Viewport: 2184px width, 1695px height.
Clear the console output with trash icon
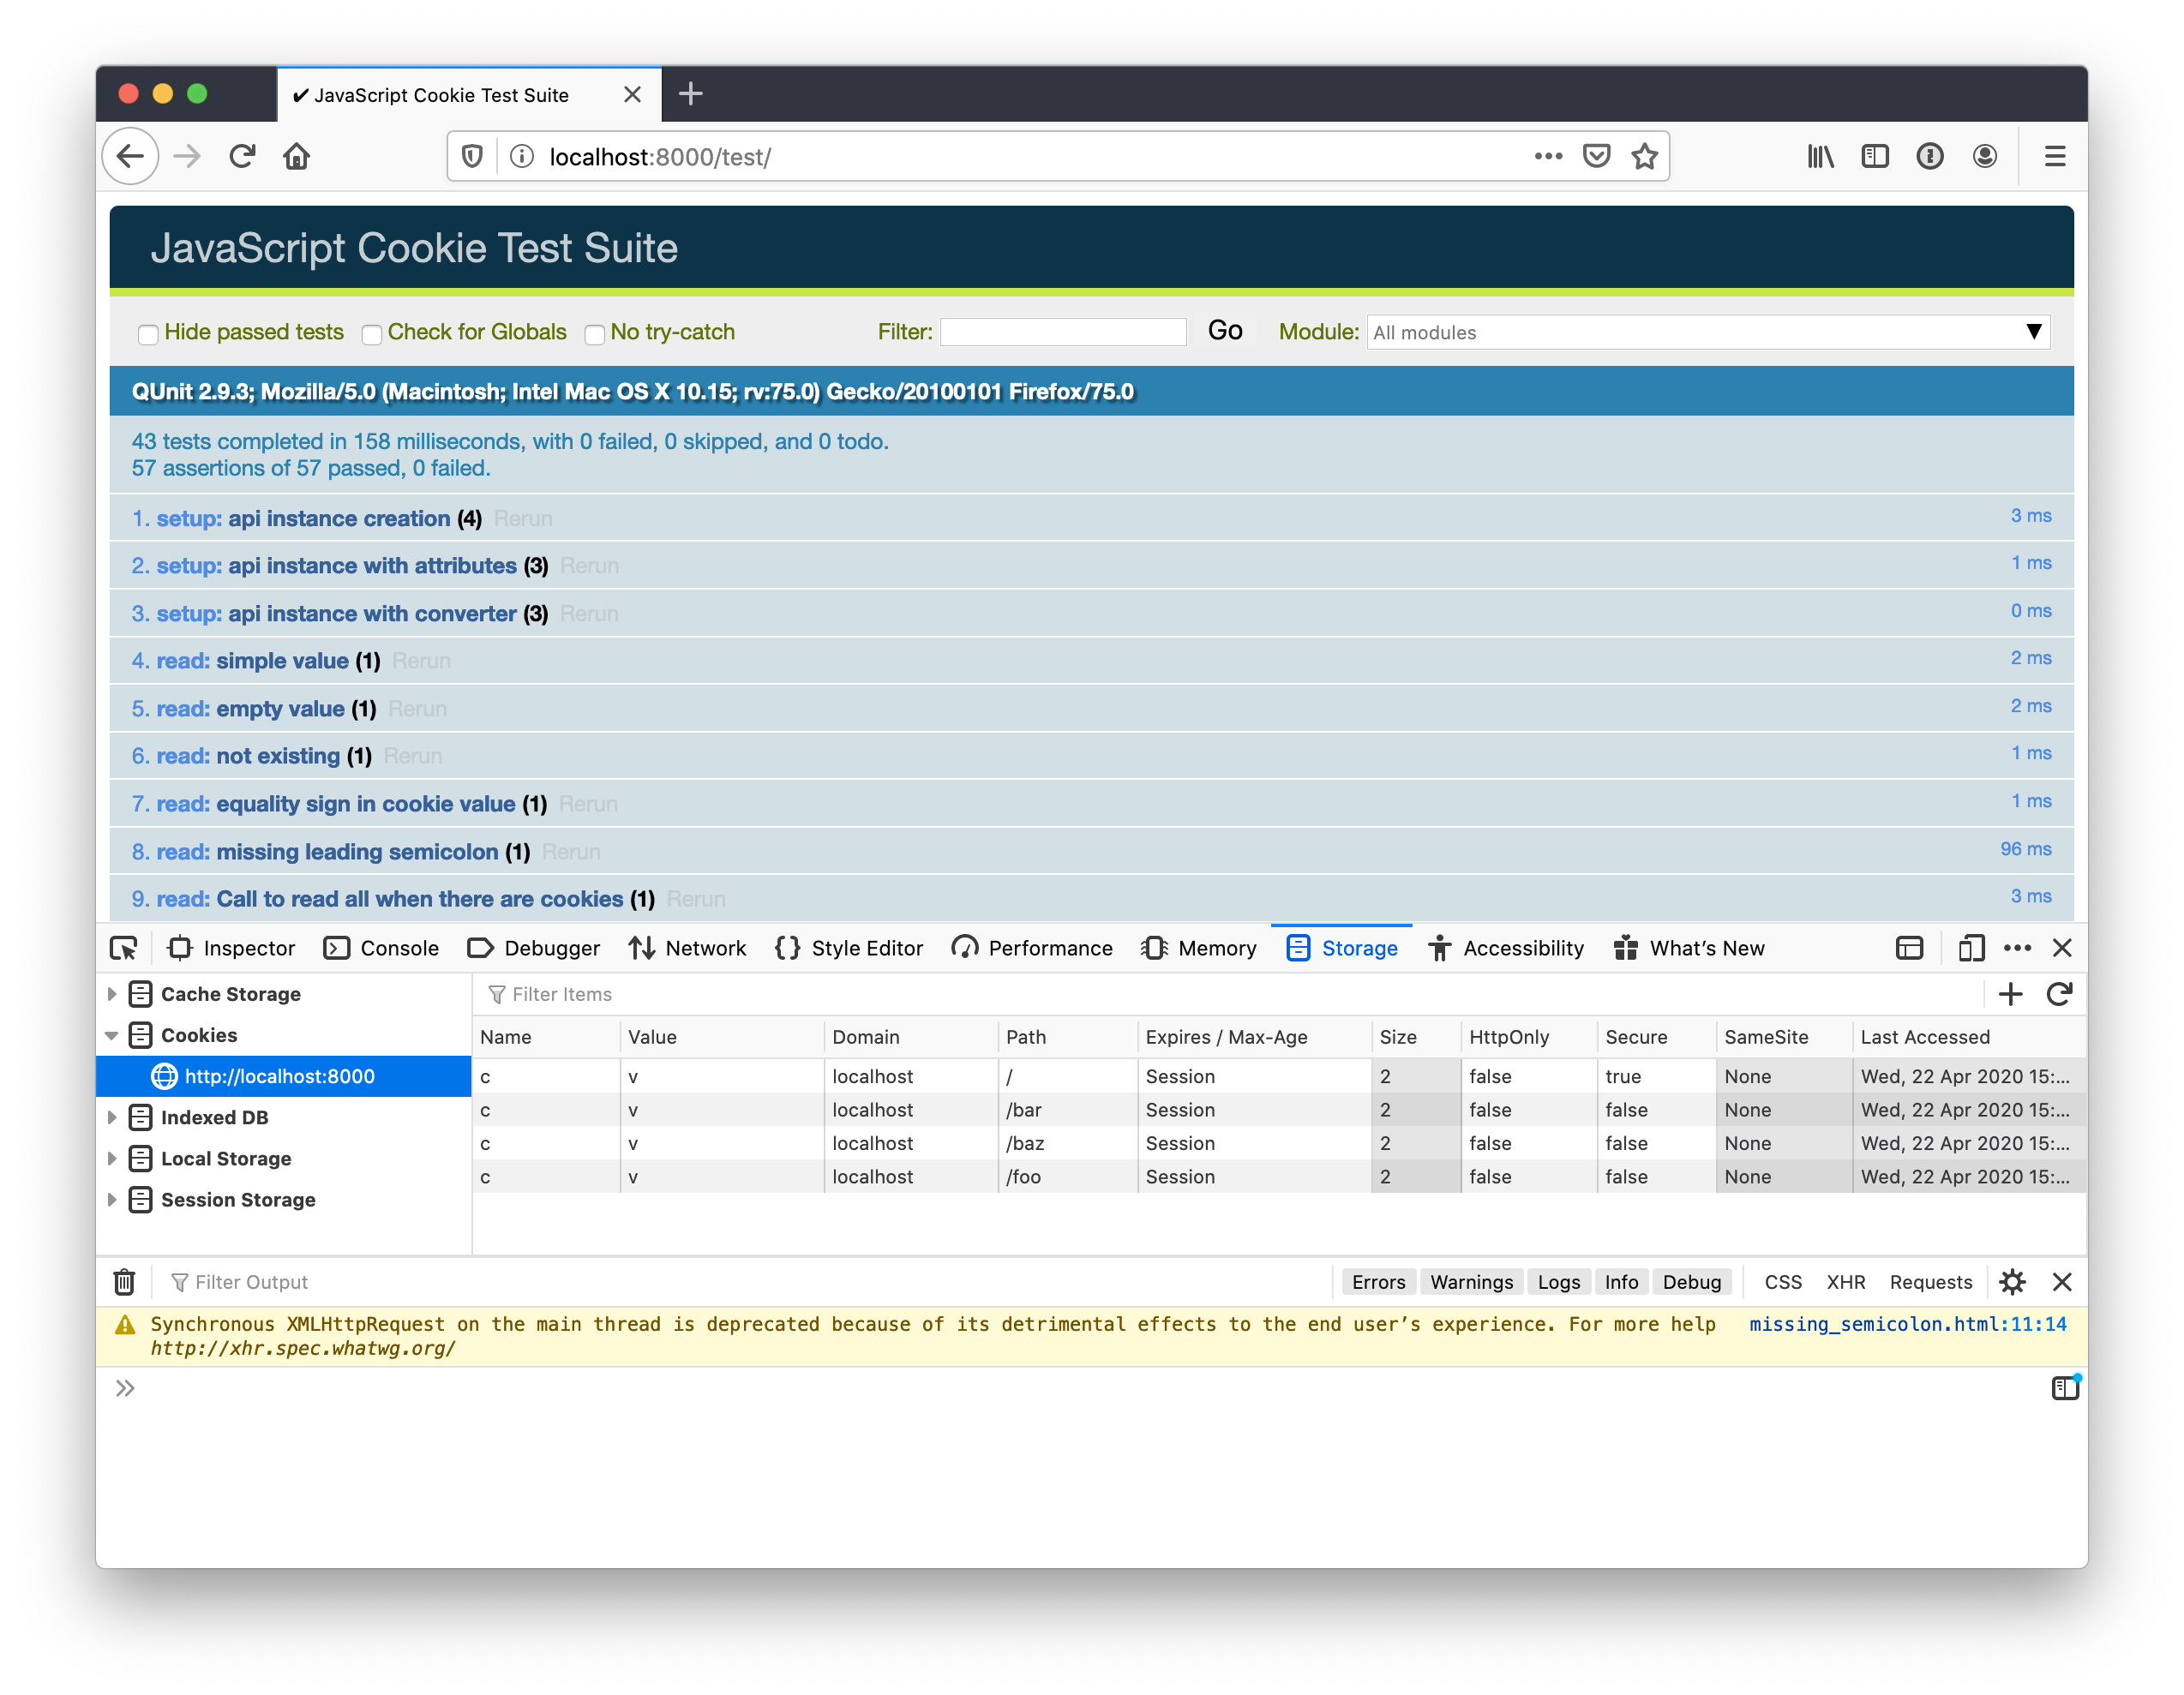tap(124, 1281)
